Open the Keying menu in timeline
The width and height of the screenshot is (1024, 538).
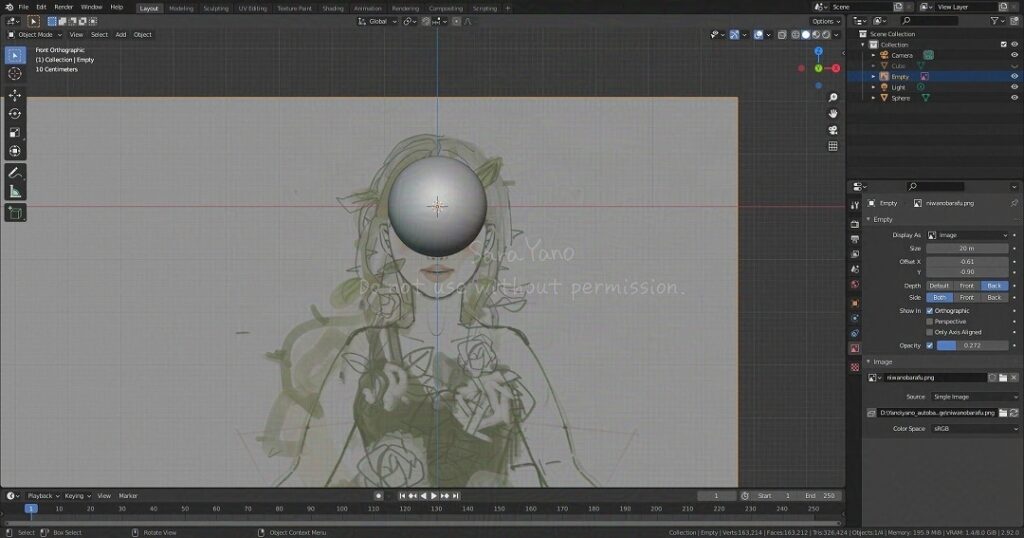[77, 496]
